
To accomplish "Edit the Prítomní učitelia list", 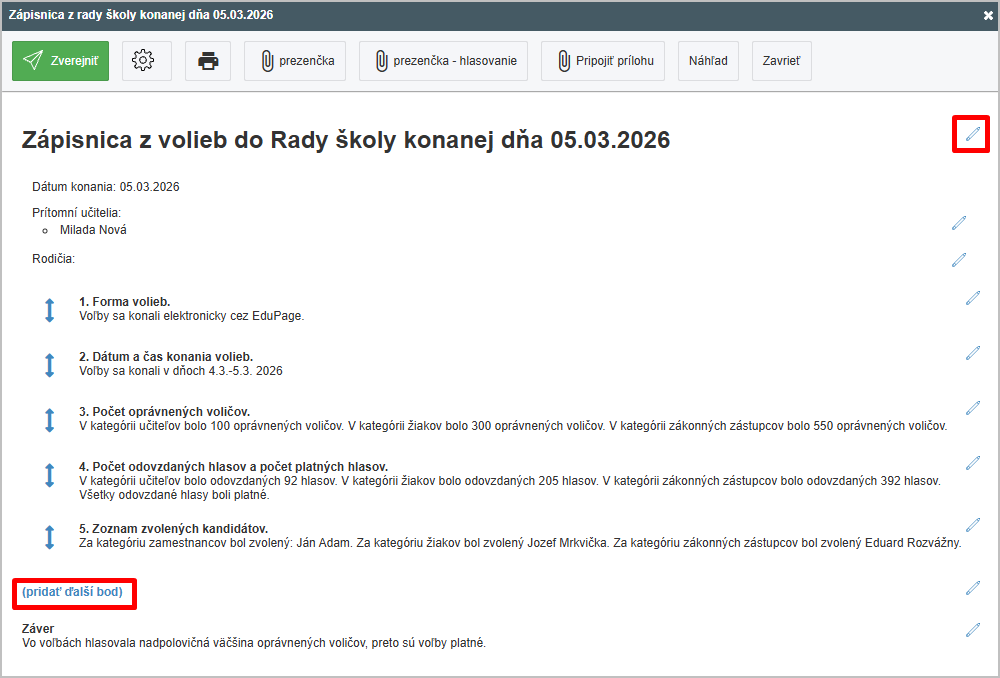I will point(959,223).
